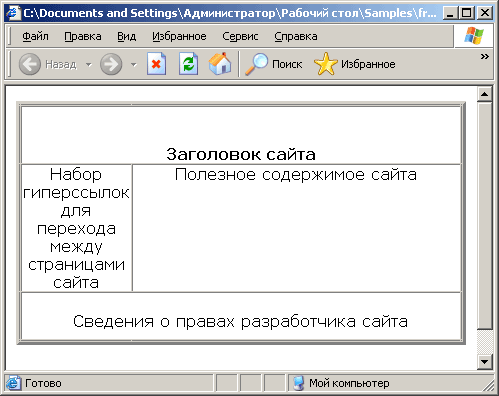This screenshot has height=396, width=499.
Task: Click Мой компьютер zone in status bar
Action: pyautogui.click(x=341, y=383)
